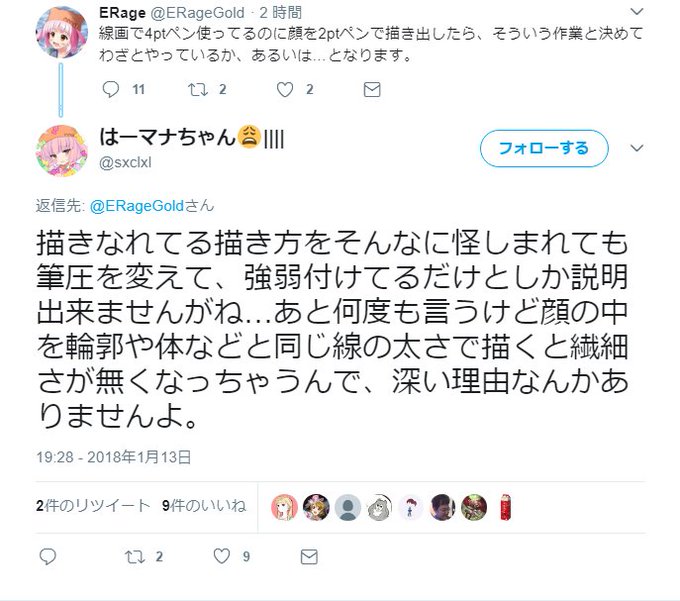Click the red bottle liker avatar
This screenshot has width=680, height=601.
(x=505, y=507)
